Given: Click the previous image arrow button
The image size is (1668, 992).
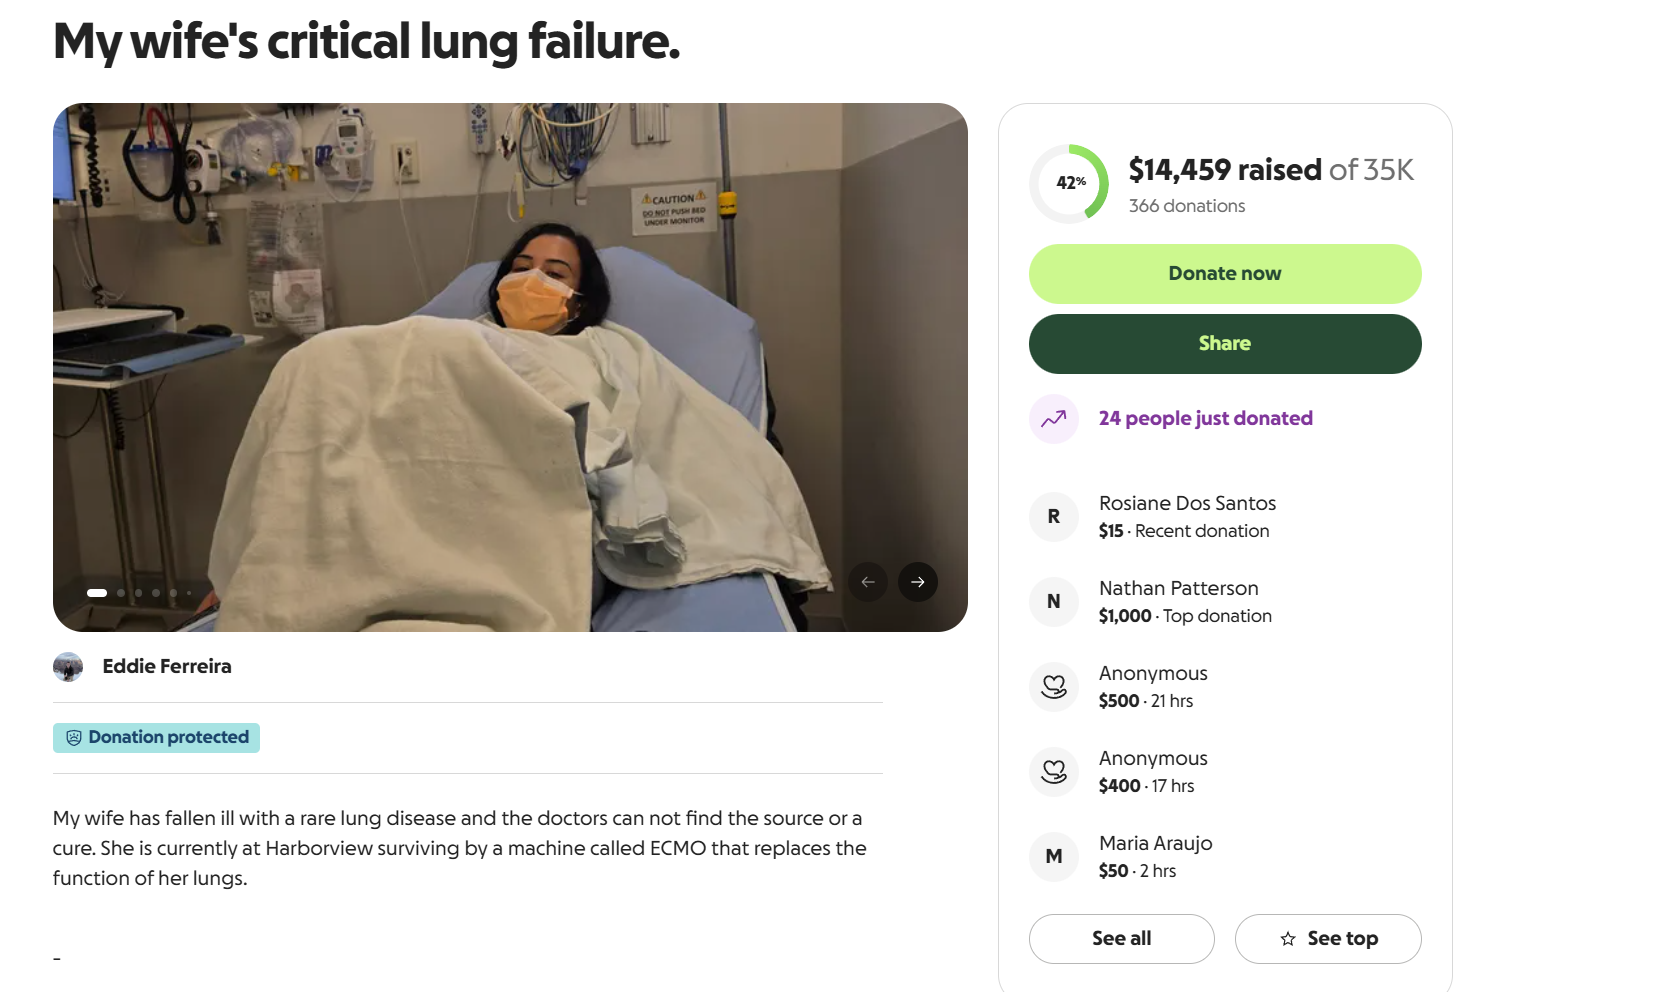Looking at the screenshot, I should click(868, 582).
